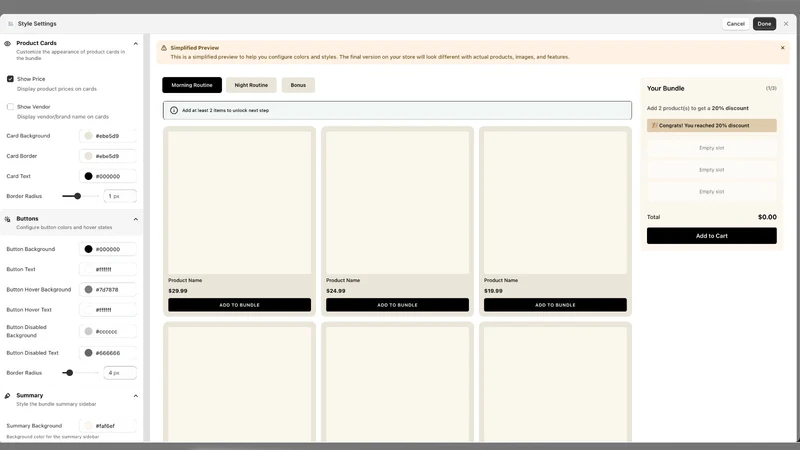Open the Button Hover Background color swatch
800x450 pixels.
[x=88, y=289]
